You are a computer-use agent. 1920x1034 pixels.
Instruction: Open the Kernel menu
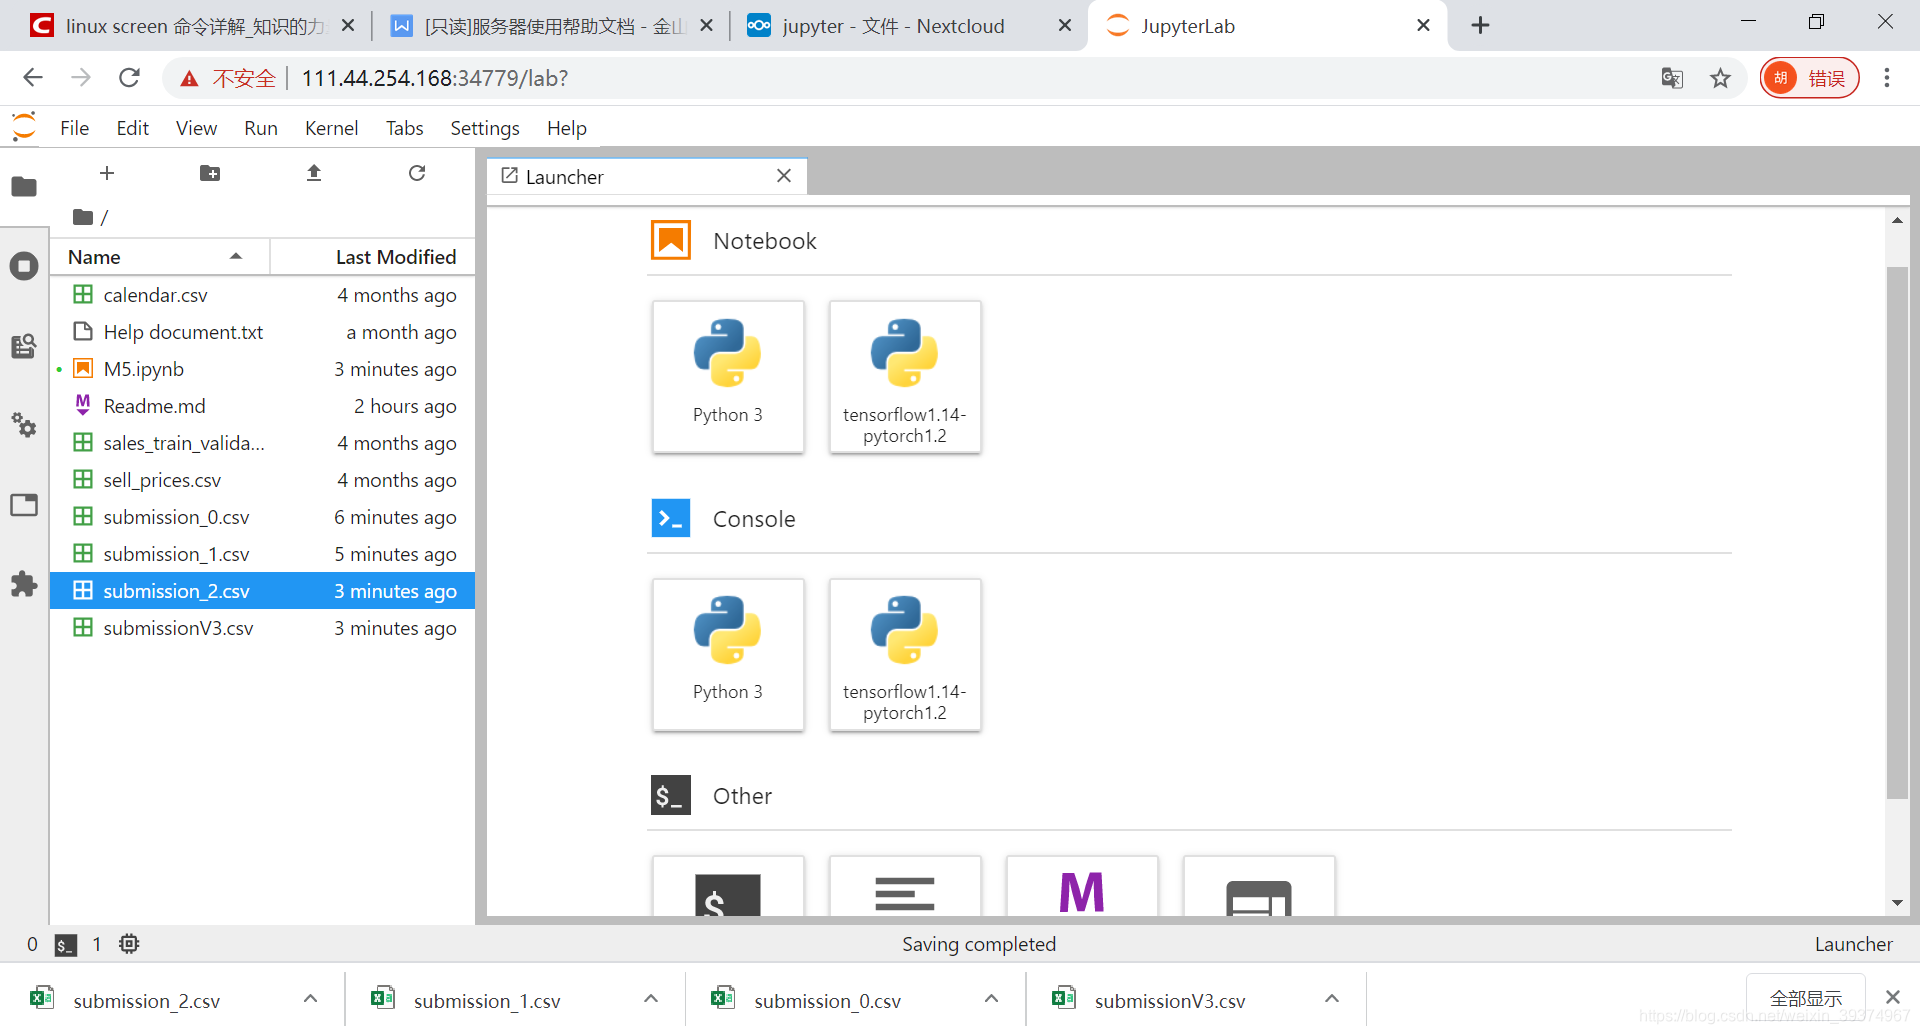pyautogui.click(x=331, y=128)
